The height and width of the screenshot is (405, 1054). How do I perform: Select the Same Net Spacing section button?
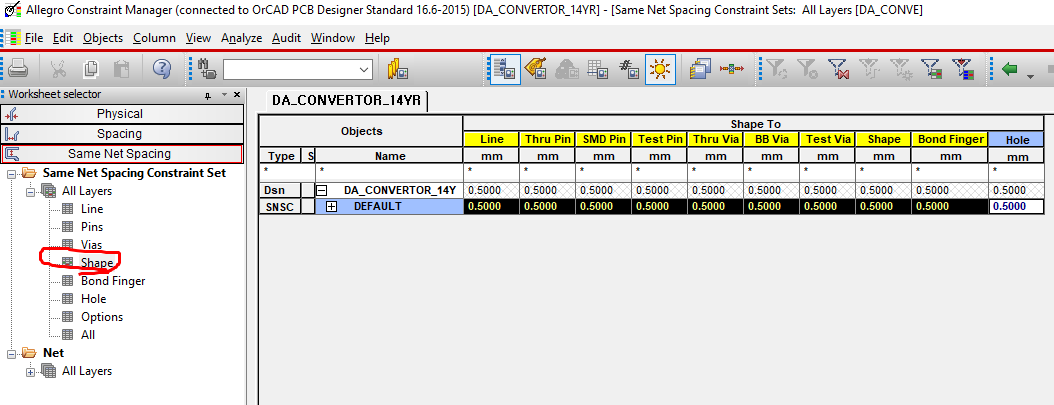coord(122,154)
